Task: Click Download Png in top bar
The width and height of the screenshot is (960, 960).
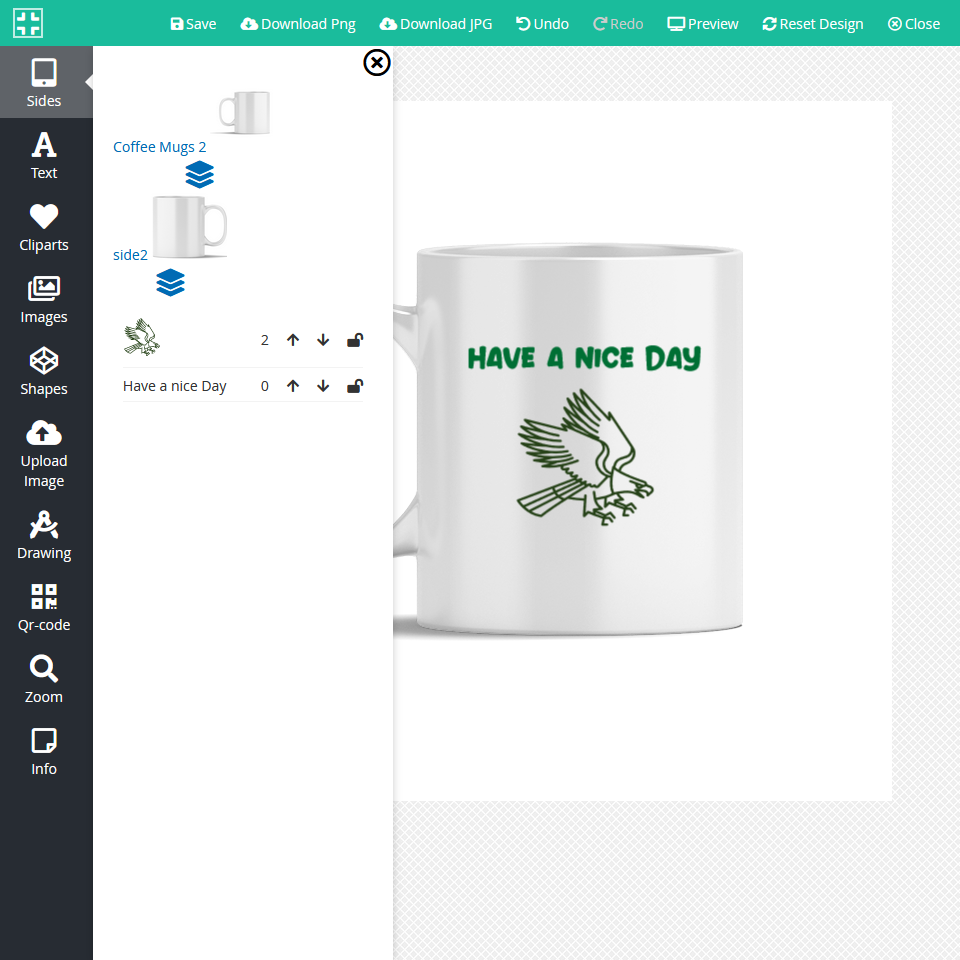Action: 298,24
